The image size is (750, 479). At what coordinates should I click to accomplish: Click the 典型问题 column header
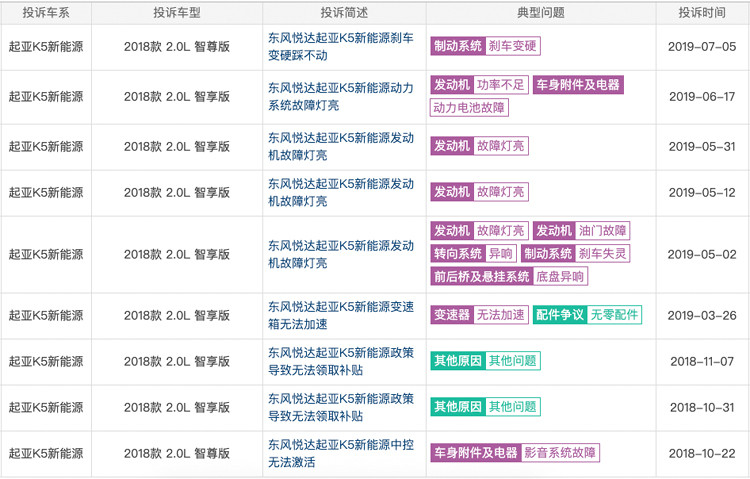point(541,13)
